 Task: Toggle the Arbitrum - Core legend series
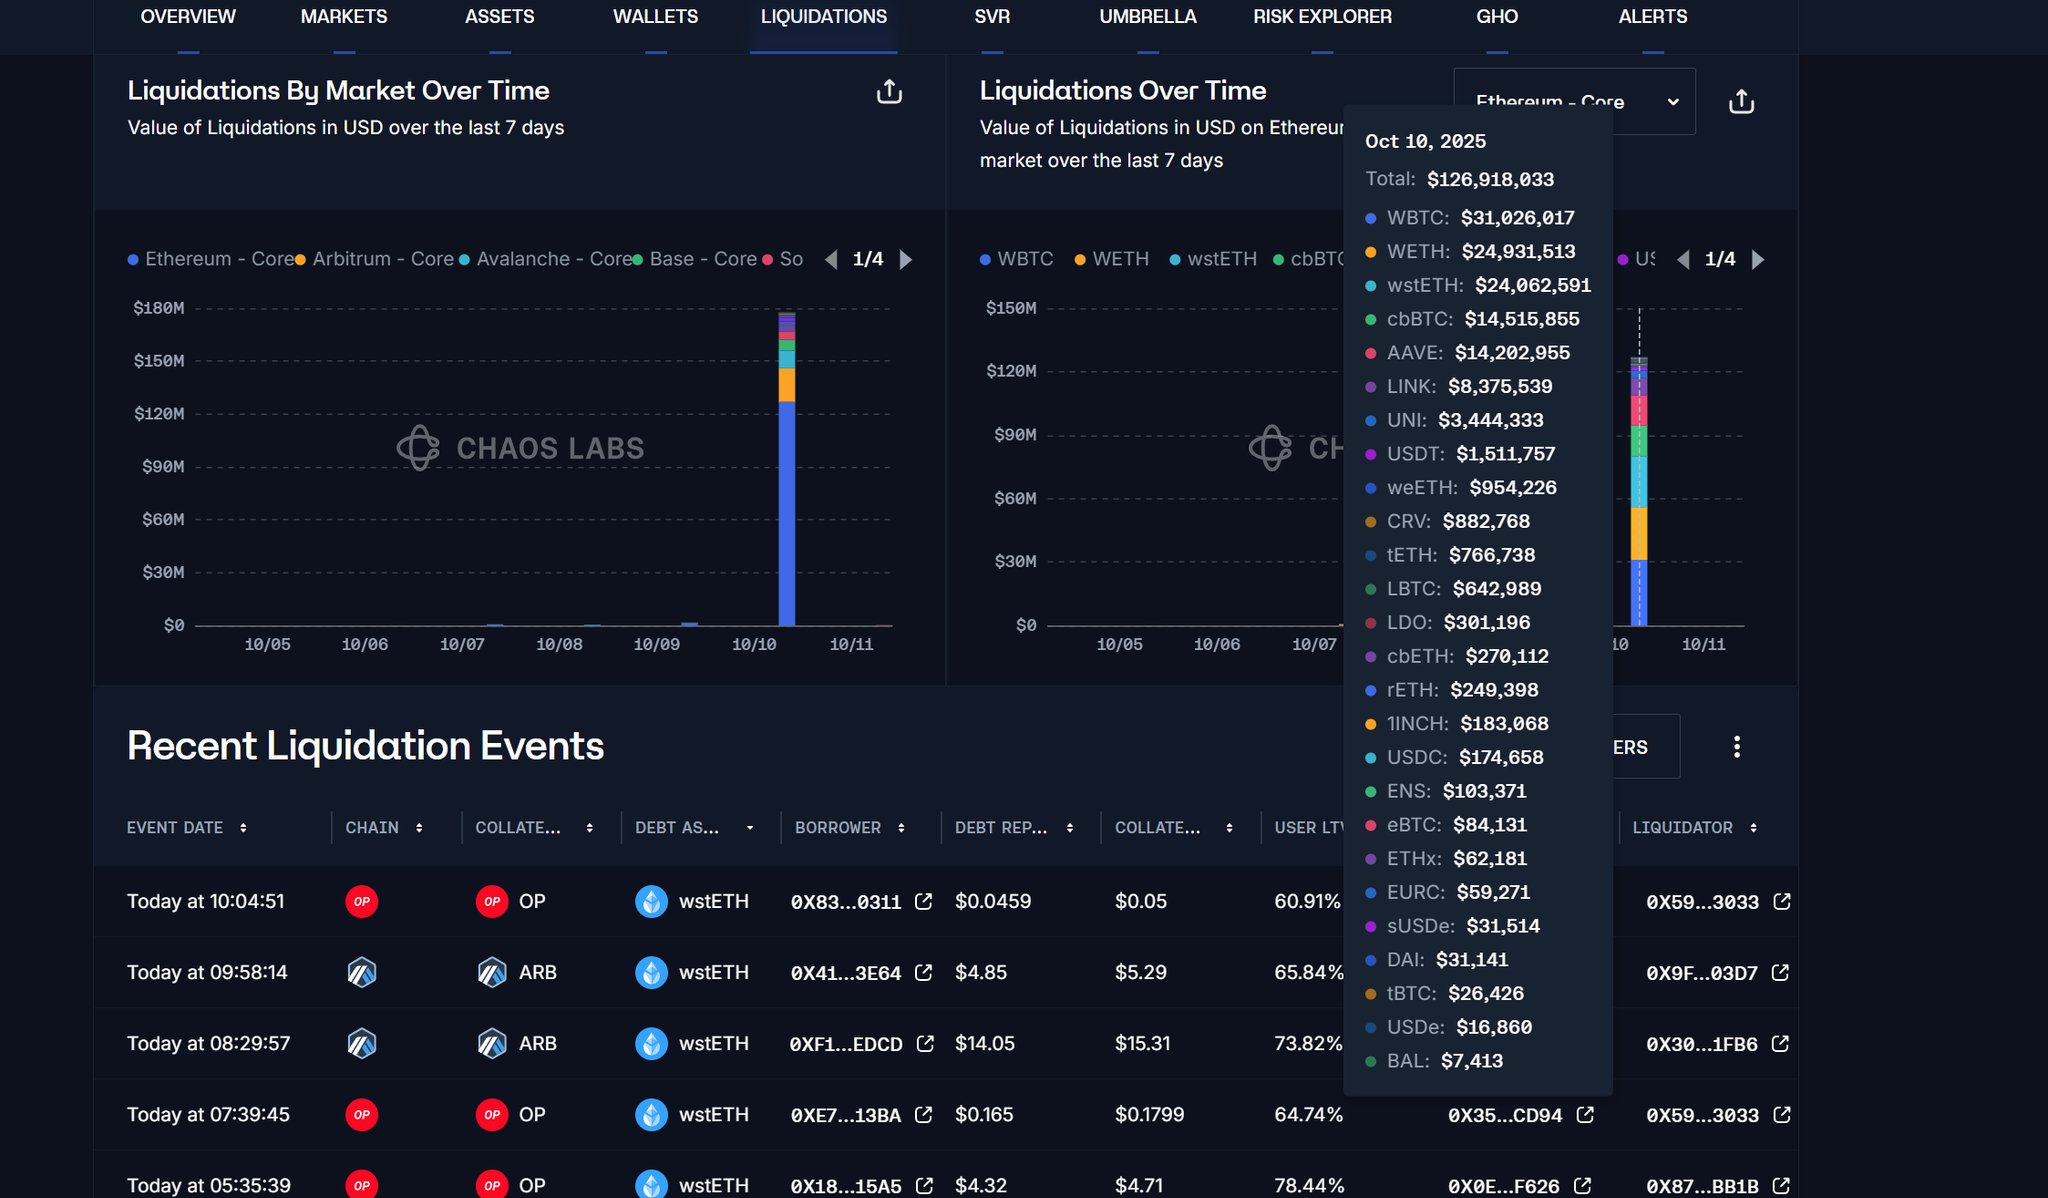[382, 259]
